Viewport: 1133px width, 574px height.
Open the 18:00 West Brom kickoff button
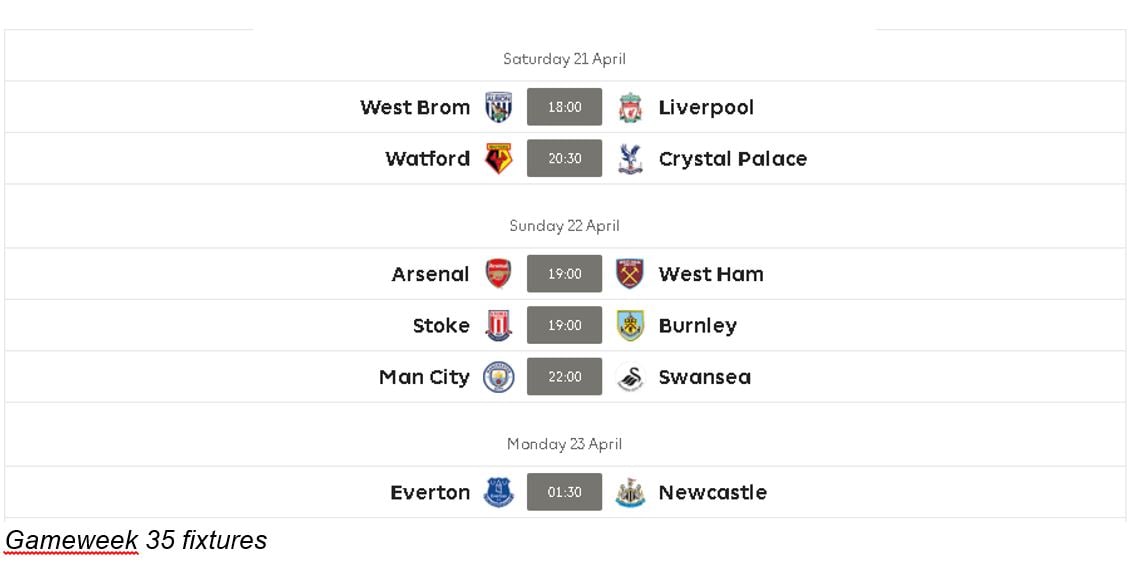point(564,107)
